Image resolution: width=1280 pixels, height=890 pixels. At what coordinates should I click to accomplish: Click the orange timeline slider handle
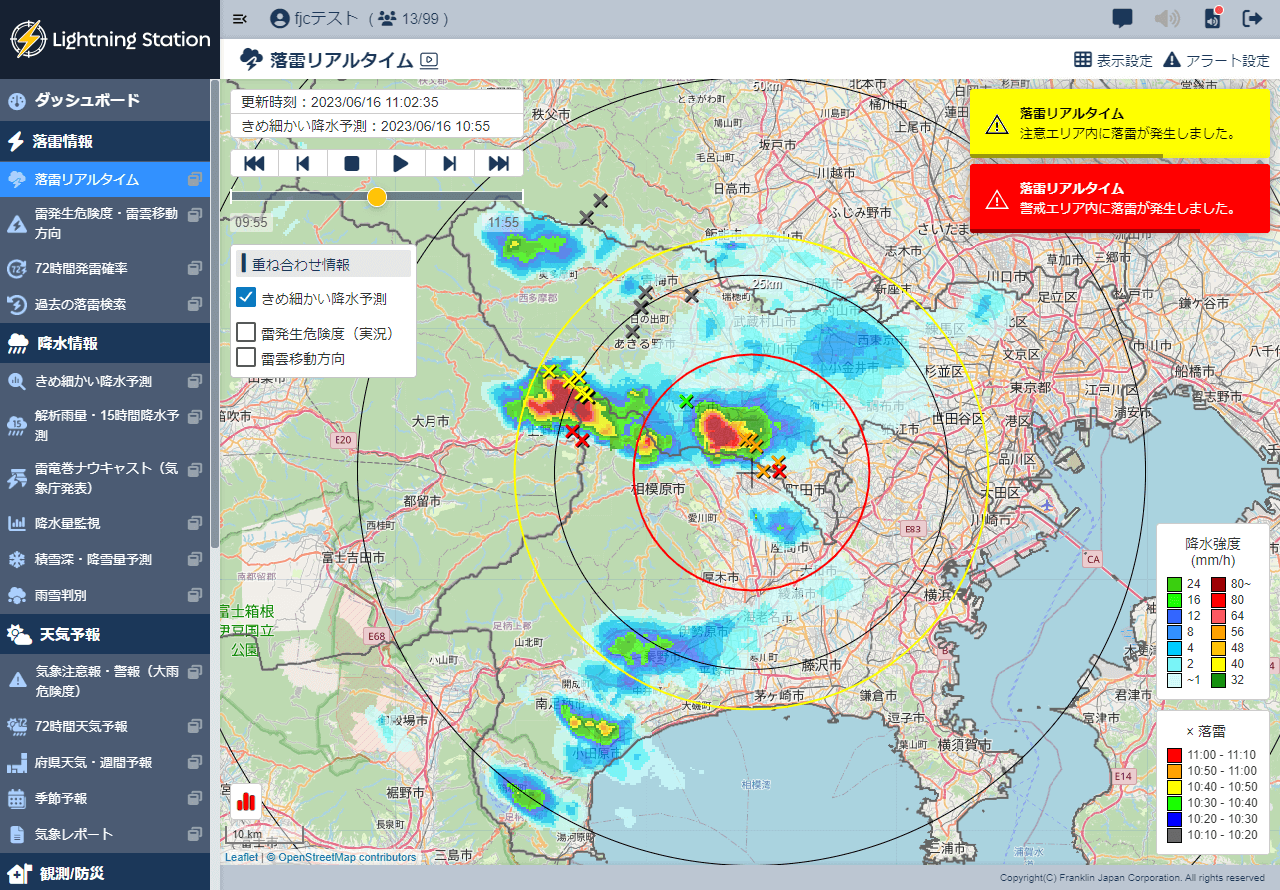pos(377,197)
